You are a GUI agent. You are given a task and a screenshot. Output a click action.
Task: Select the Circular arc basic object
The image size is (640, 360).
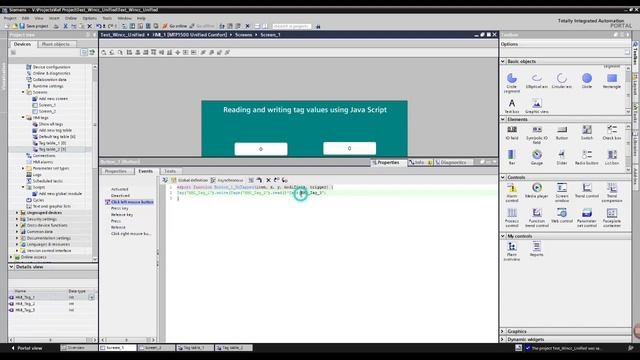click(x=561, y=81)
